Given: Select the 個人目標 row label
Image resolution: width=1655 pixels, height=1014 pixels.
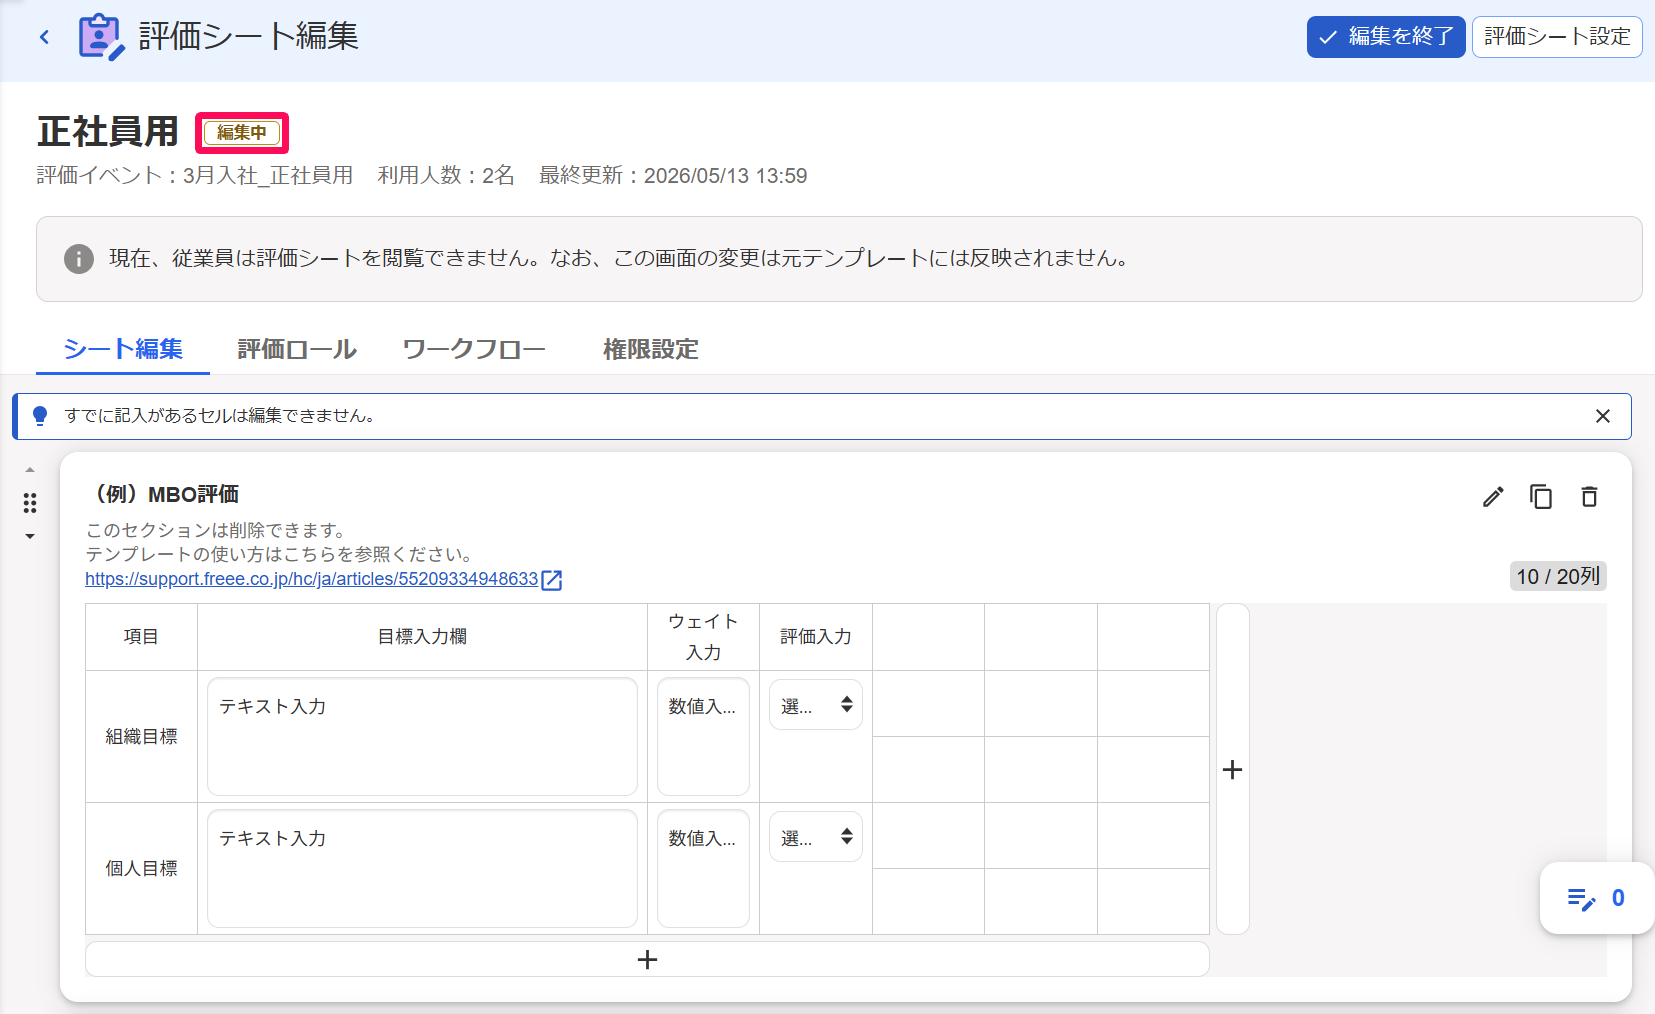Looking at the screenshot, I should [141, 869].
